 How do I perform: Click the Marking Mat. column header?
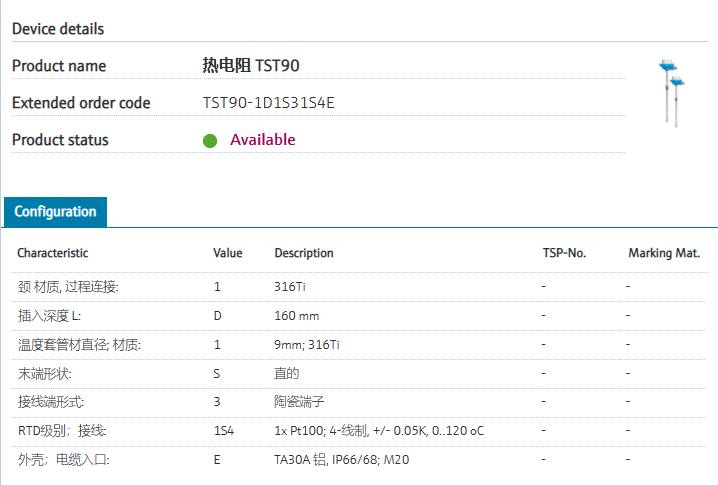664,253
